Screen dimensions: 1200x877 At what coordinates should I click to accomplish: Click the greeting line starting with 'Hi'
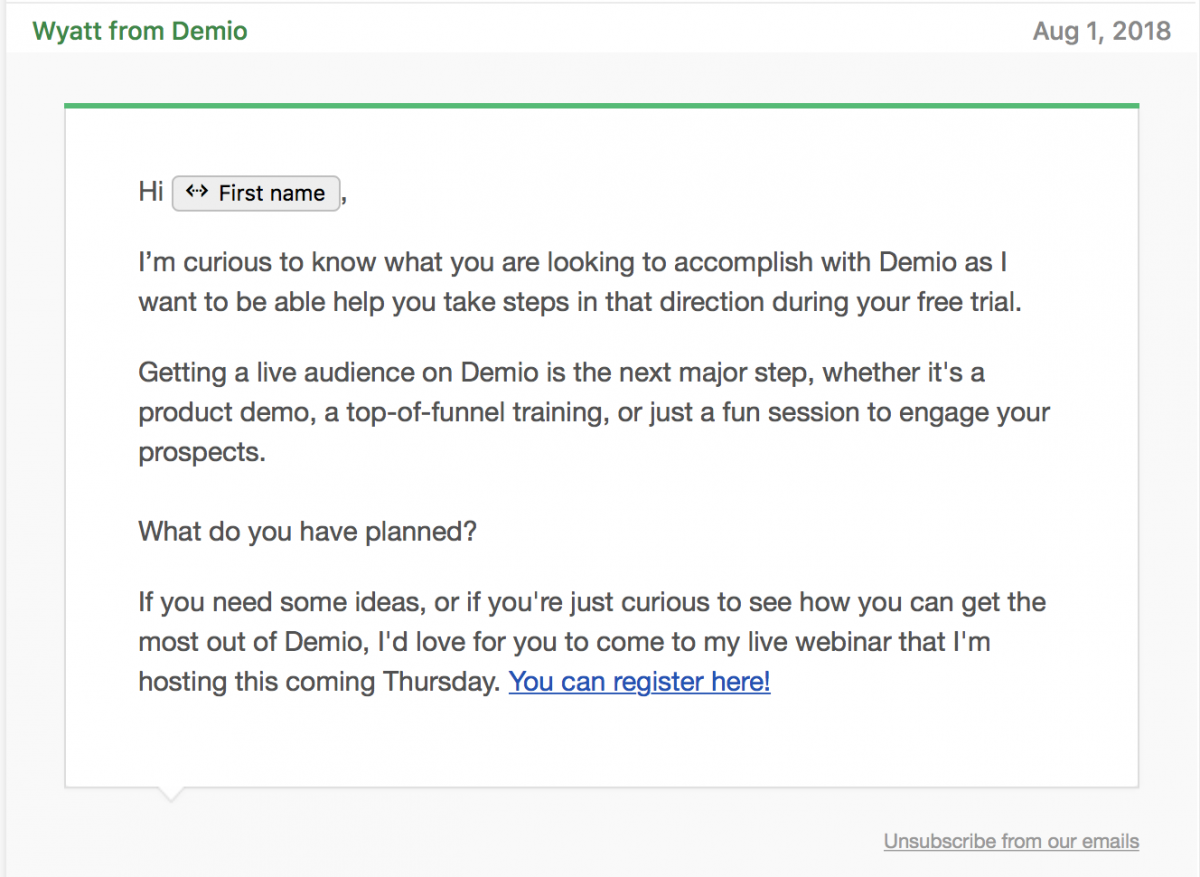150,192
